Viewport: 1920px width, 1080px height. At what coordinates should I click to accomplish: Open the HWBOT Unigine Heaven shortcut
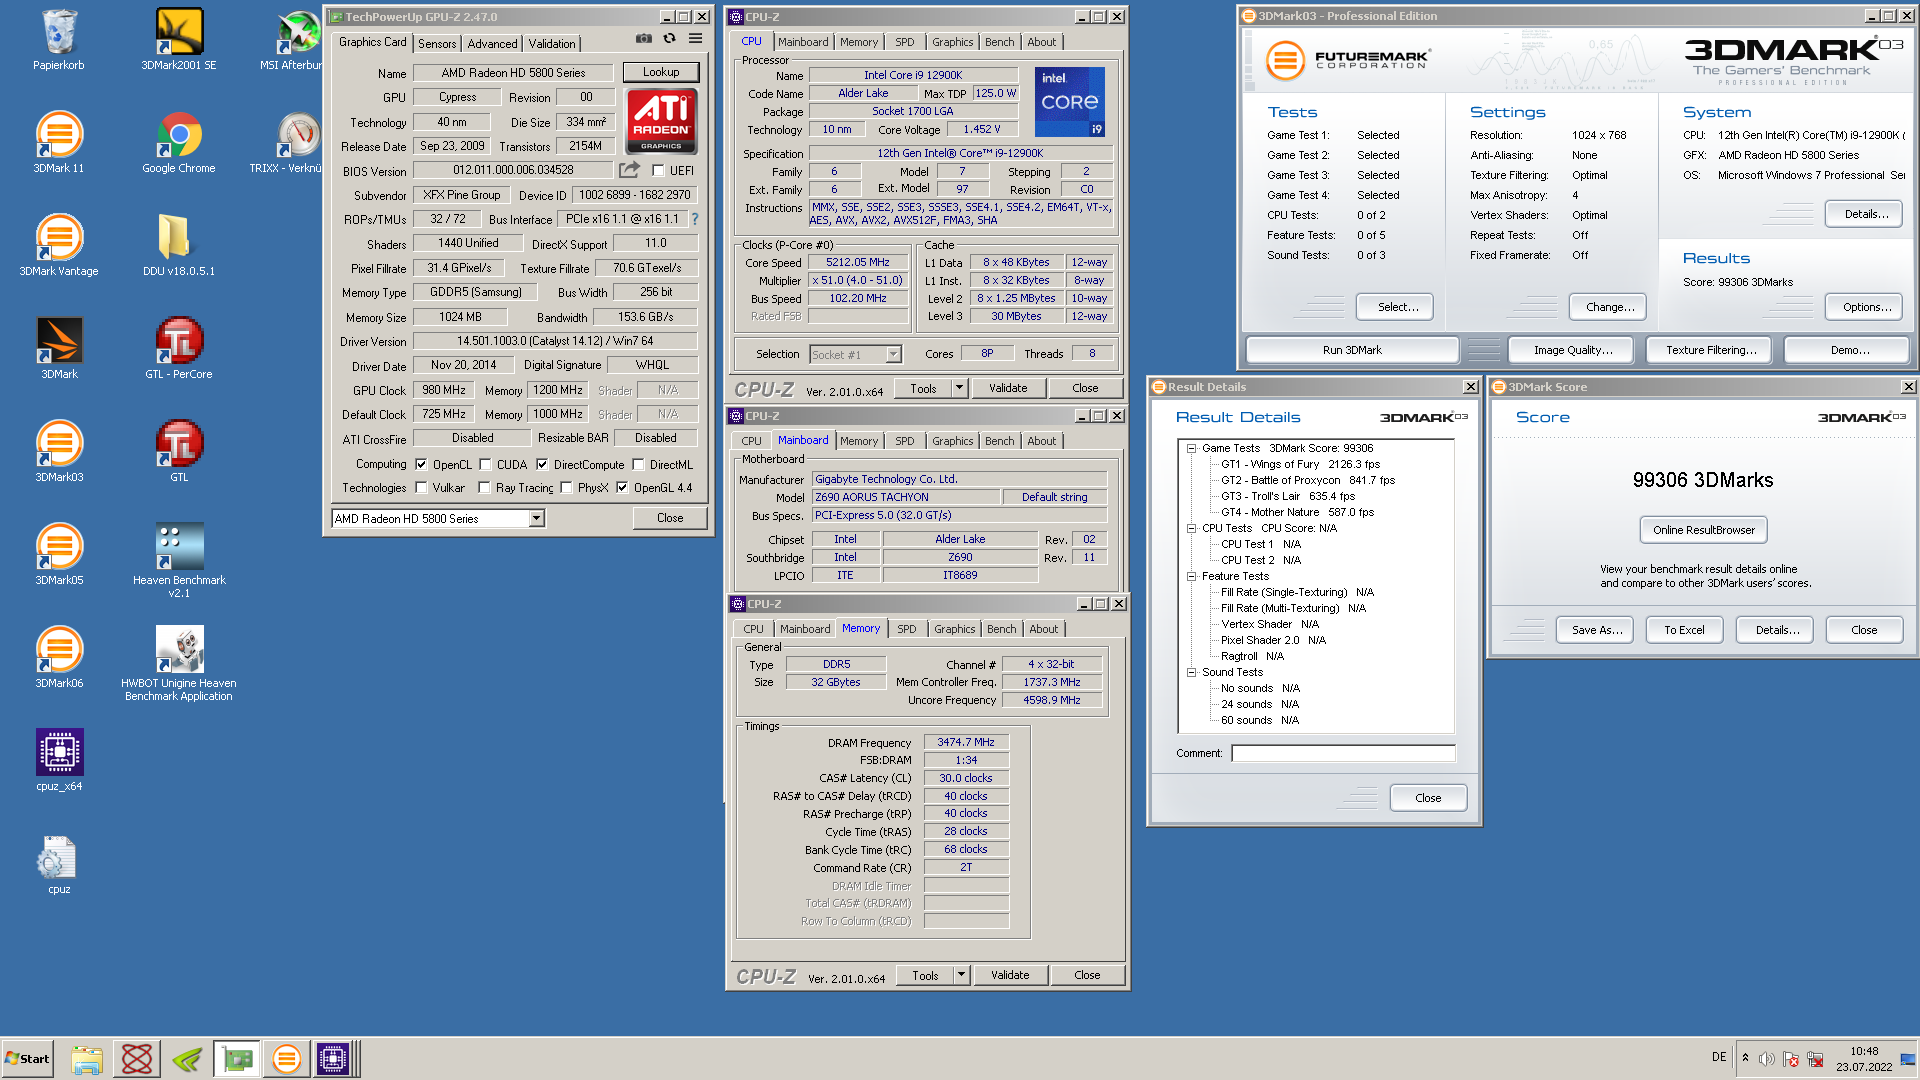pyautogui.click(x=179, y=663)
